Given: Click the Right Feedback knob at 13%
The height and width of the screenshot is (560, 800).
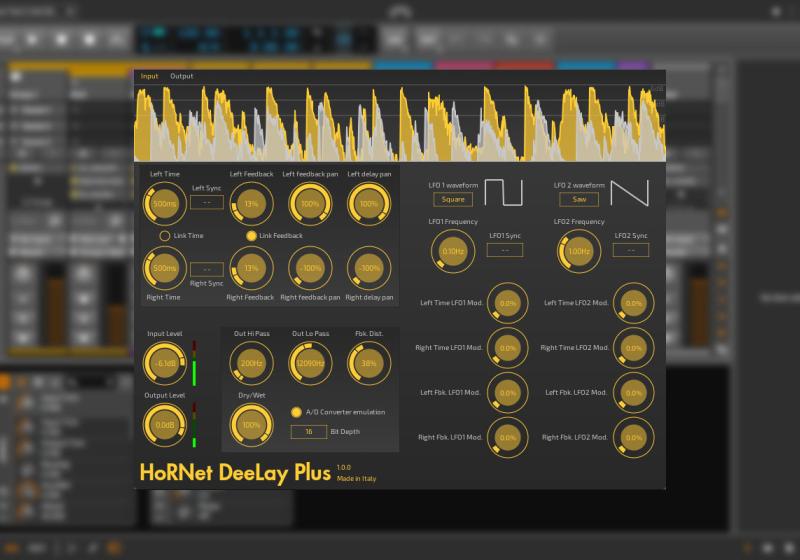Looking at the screenshot, I should pos(251,268).
